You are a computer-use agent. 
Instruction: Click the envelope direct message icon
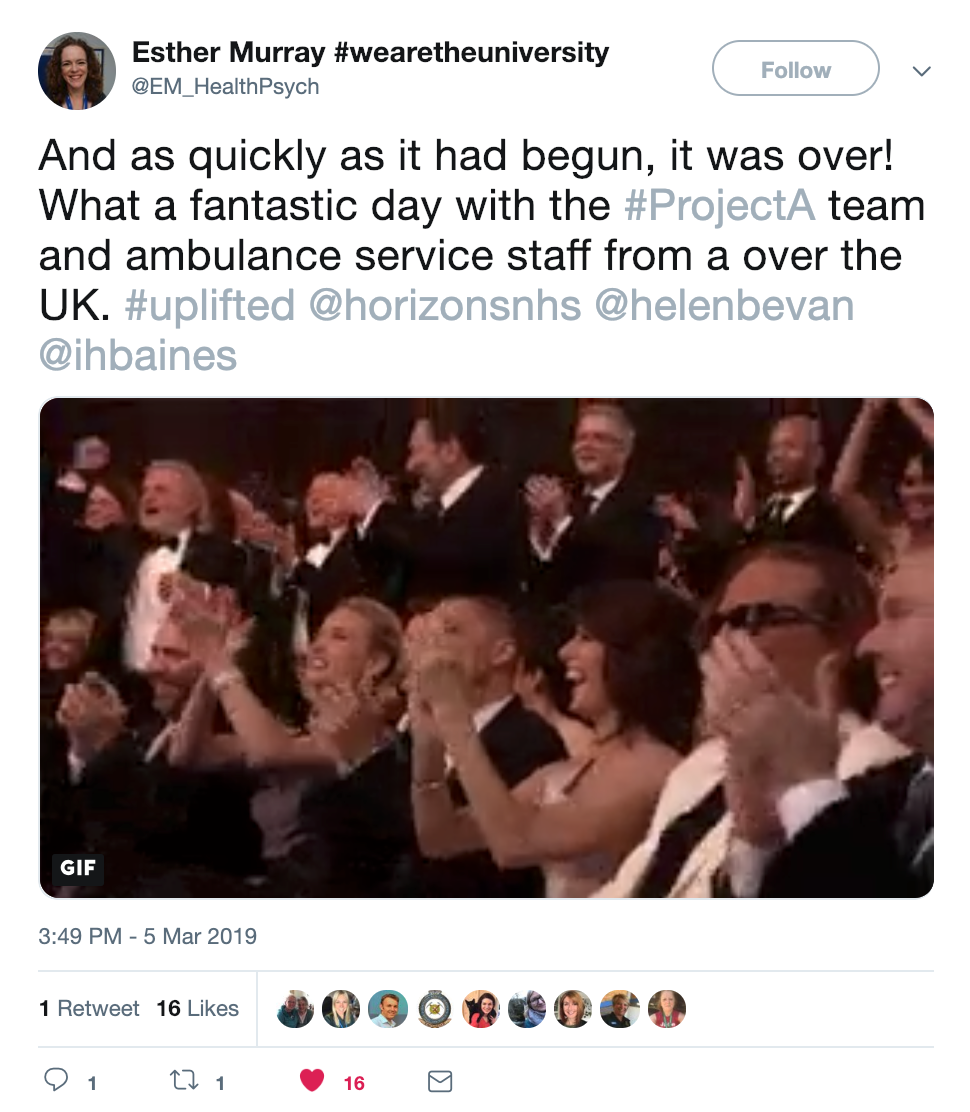pos(440,1082)
